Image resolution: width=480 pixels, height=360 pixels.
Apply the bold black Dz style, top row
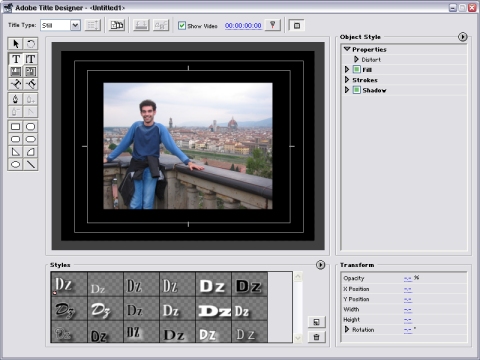point(249,284)
